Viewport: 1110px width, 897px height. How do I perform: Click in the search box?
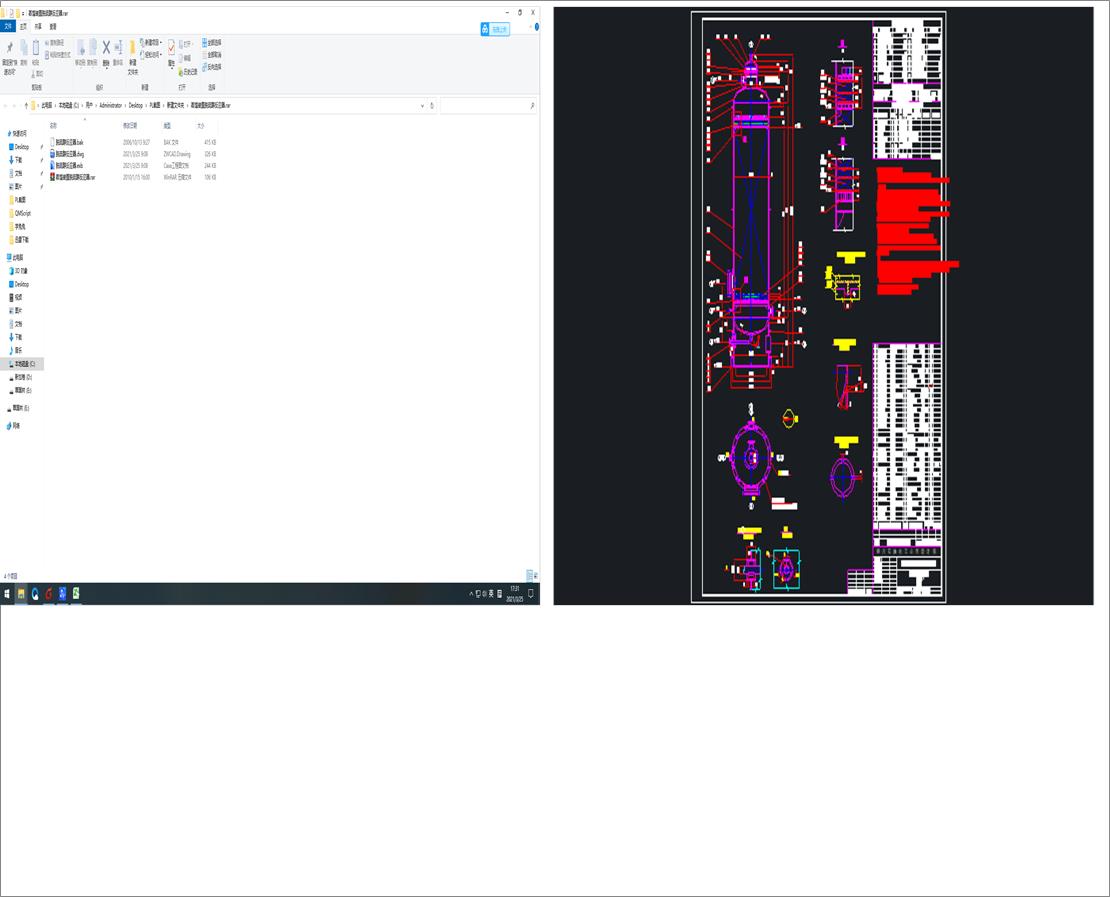point(488,105)
